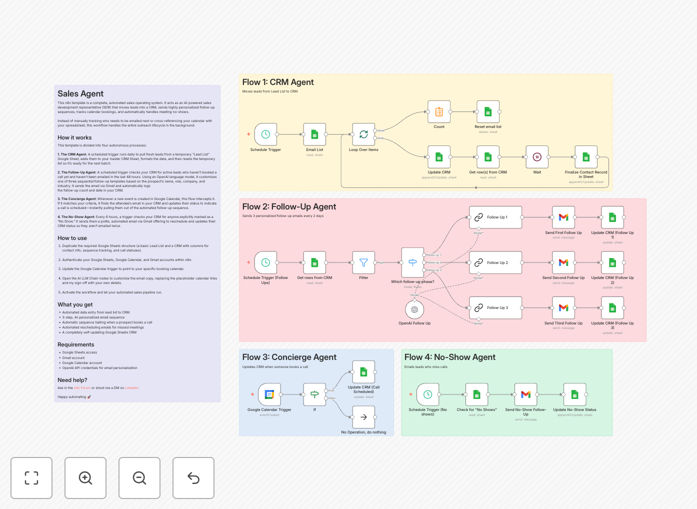Screen dimensions: 697x509
Task: Select the Check for "No Shows" node
Action: click(477, 394)
